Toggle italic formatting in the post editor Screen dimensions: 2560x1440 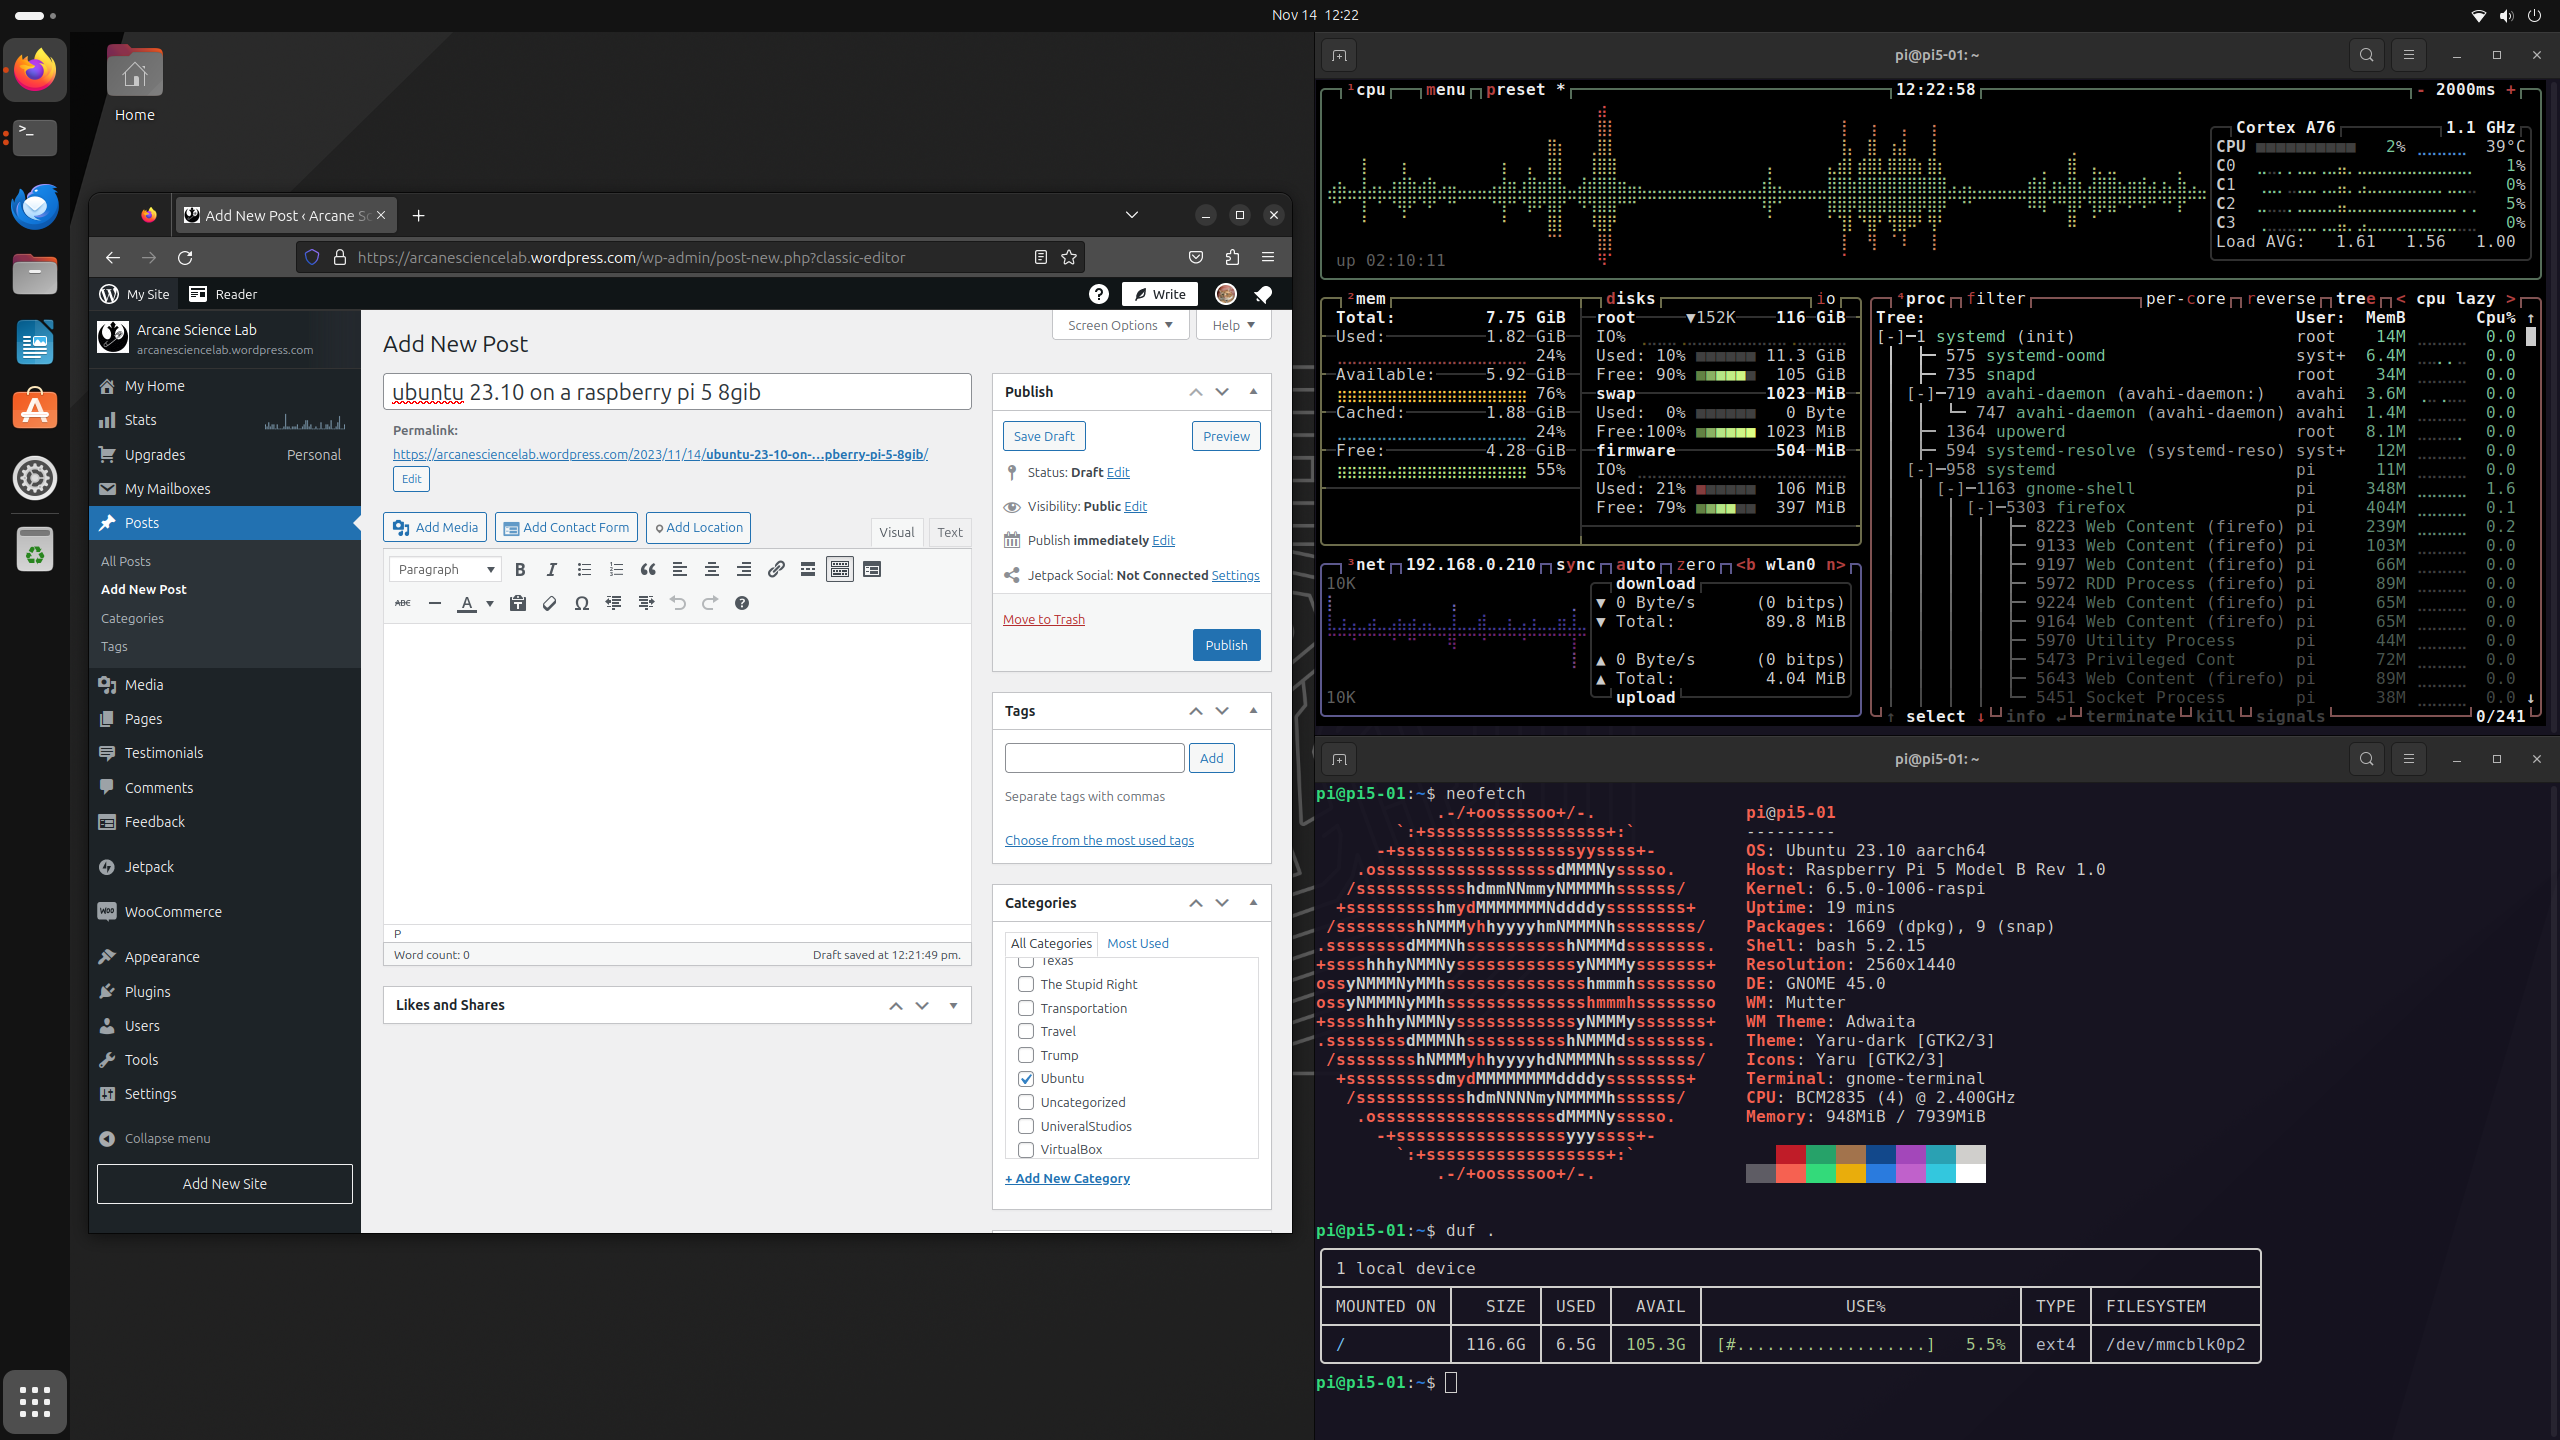click(552, 570)
